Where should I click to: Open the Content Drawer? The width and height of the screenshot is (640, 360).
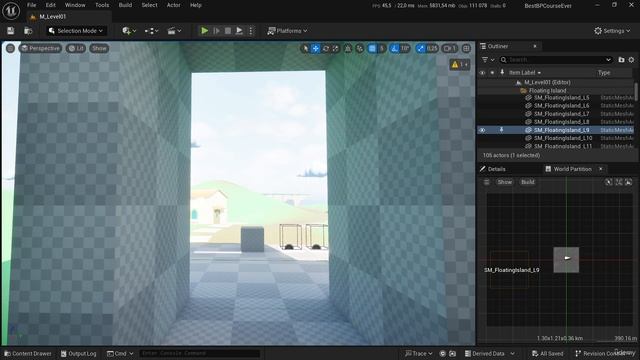(28, 353)
